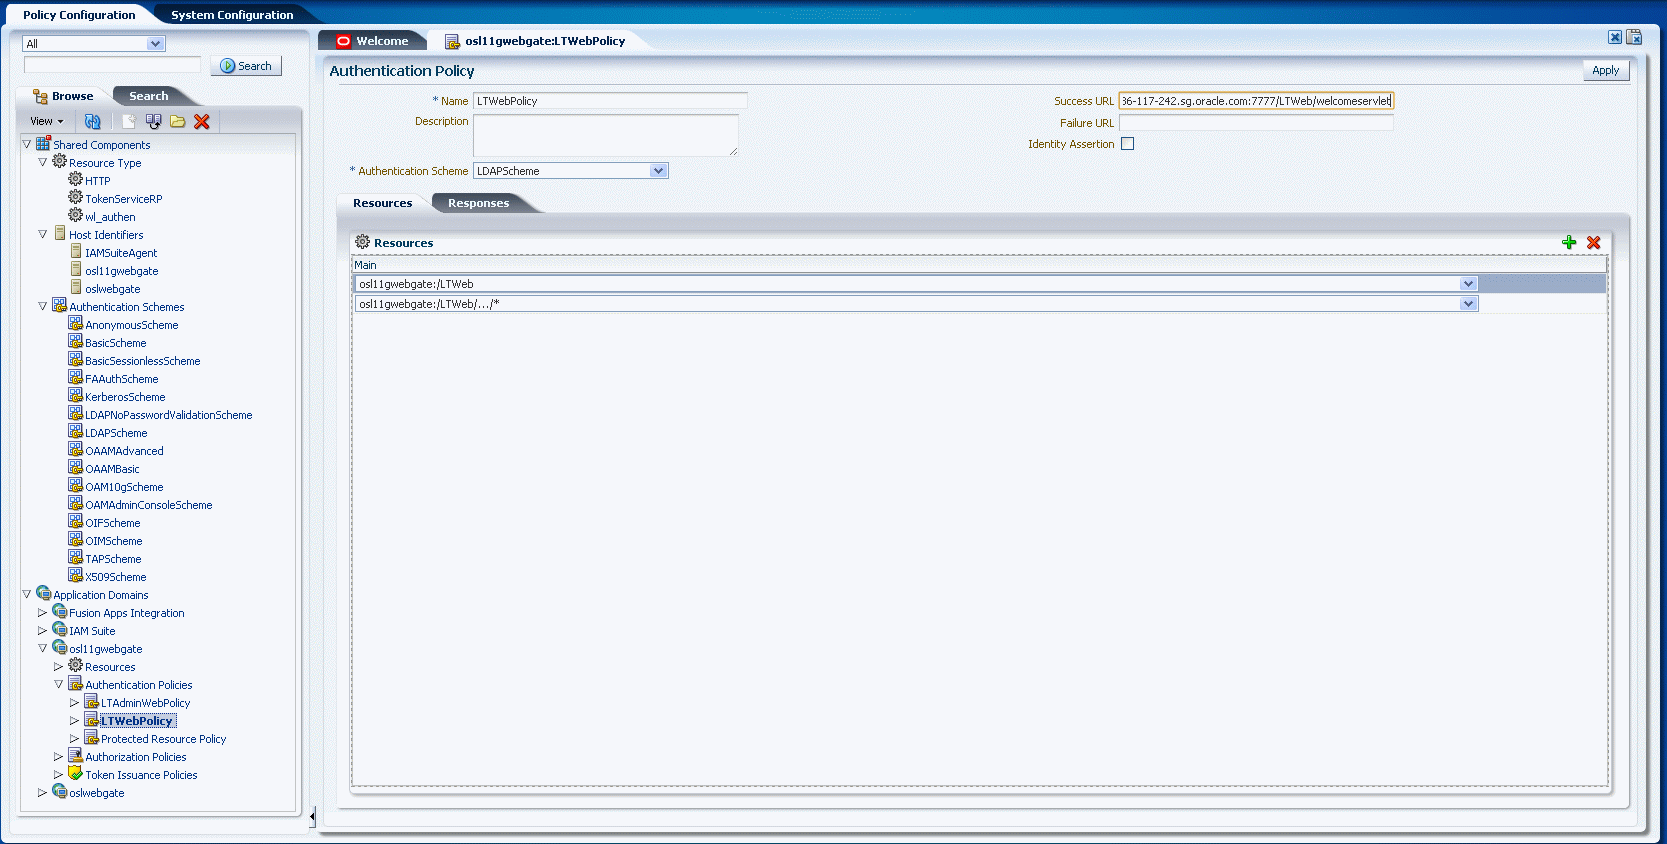Viewport: 1667px width, 844px height.
Task: Collapse the Authentication Policies node
Action: click(x=59, y=684)
